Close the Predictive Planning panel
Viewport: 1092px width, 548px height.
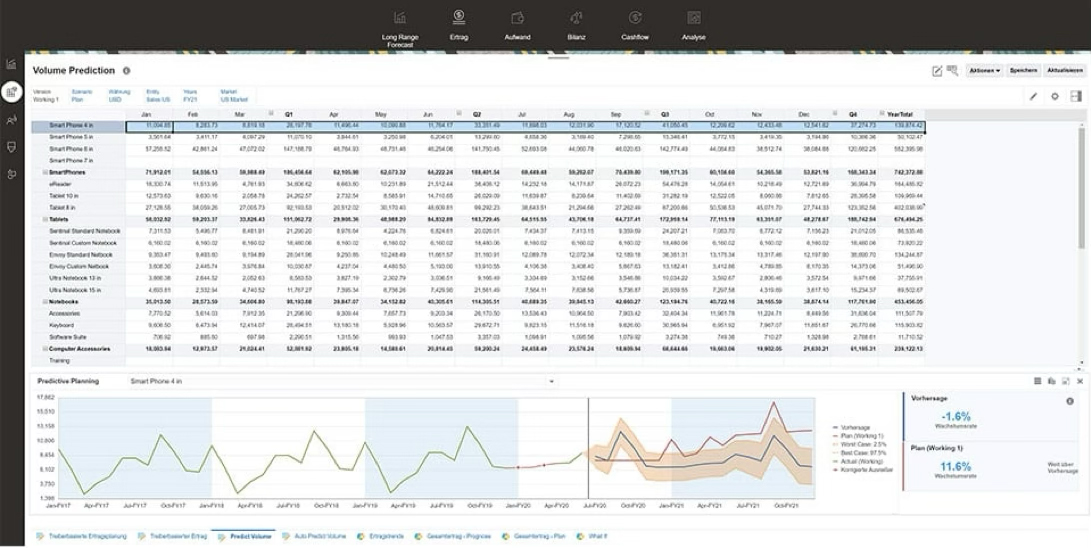point(1080,381)
